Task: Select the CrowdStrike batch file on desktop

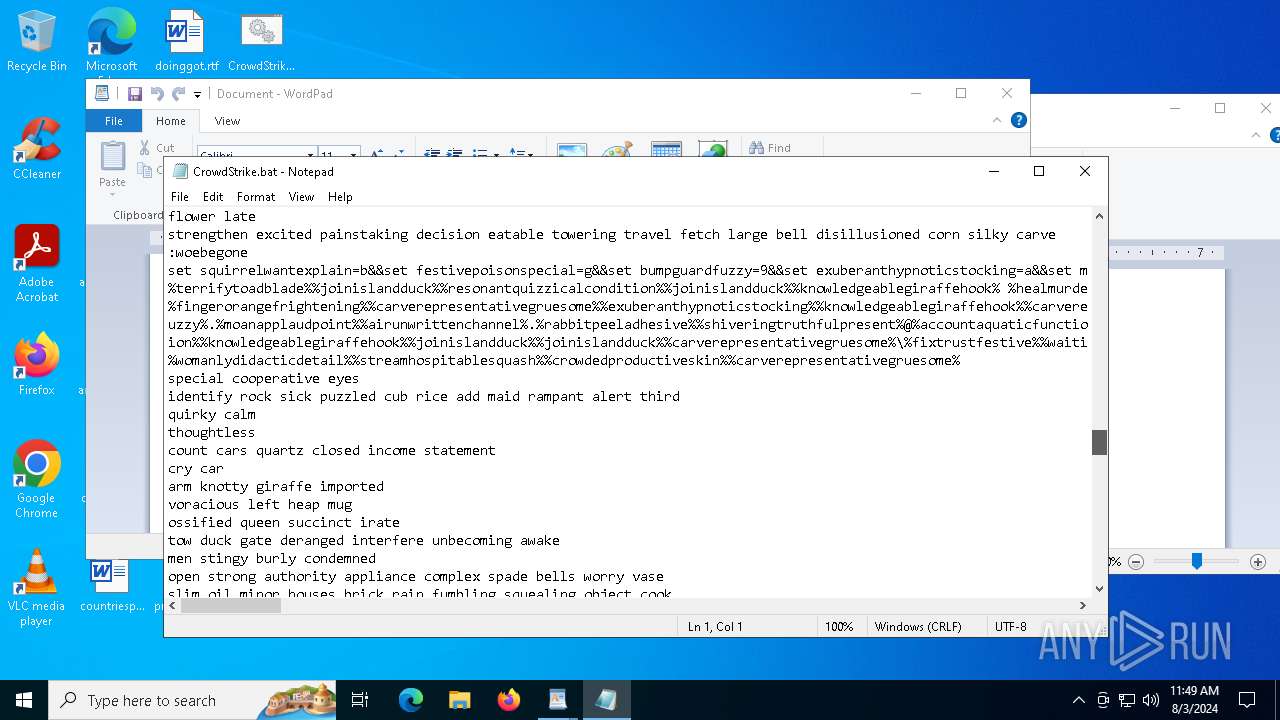Action: coord(261,41)
